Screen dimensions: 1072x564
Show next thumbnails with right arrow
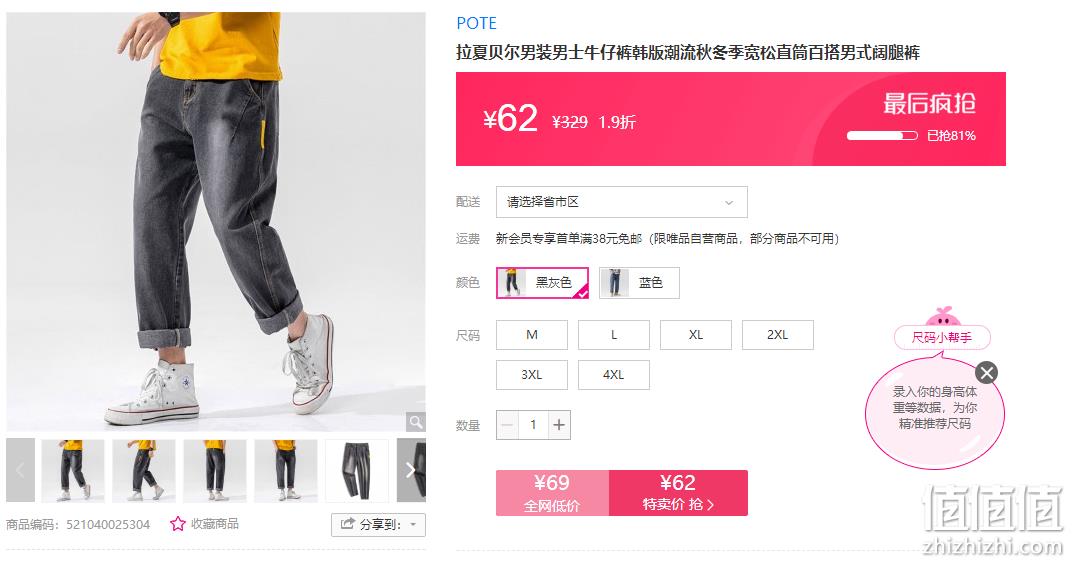tap(410, 470)
